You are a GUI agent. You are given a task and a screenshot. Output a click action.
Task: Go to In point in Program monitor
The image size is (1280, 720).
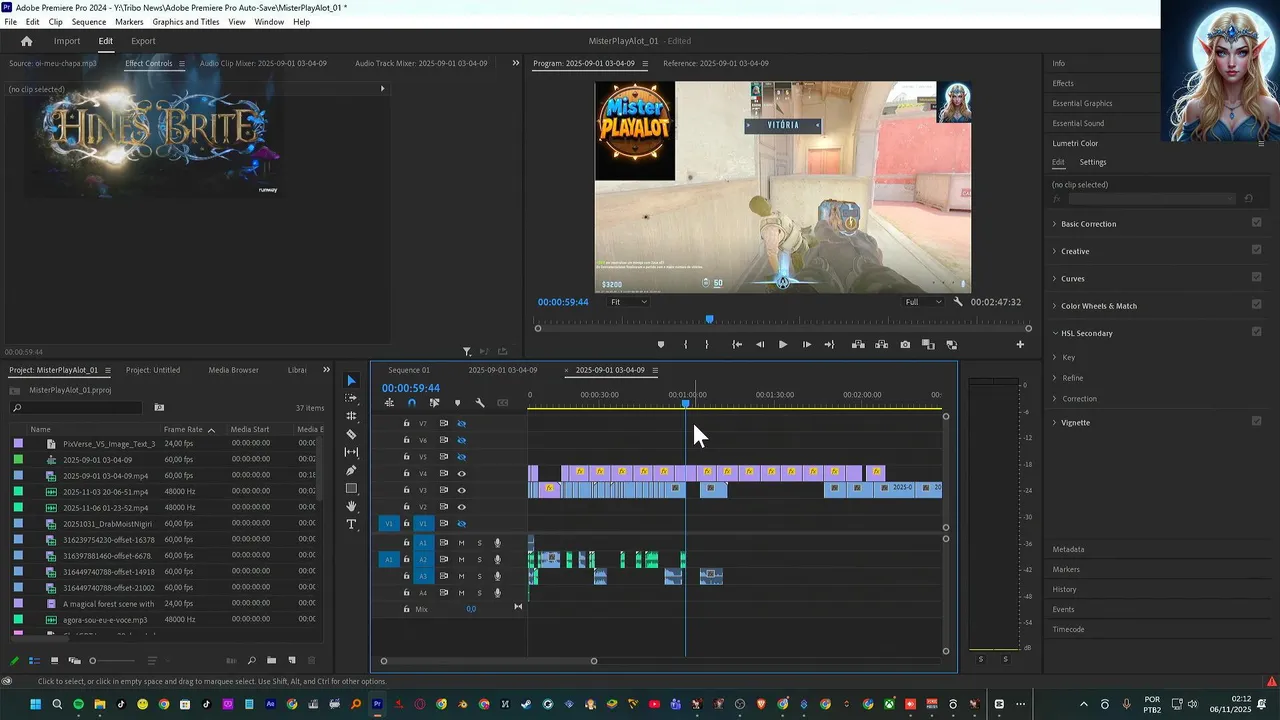click(736, 344)
